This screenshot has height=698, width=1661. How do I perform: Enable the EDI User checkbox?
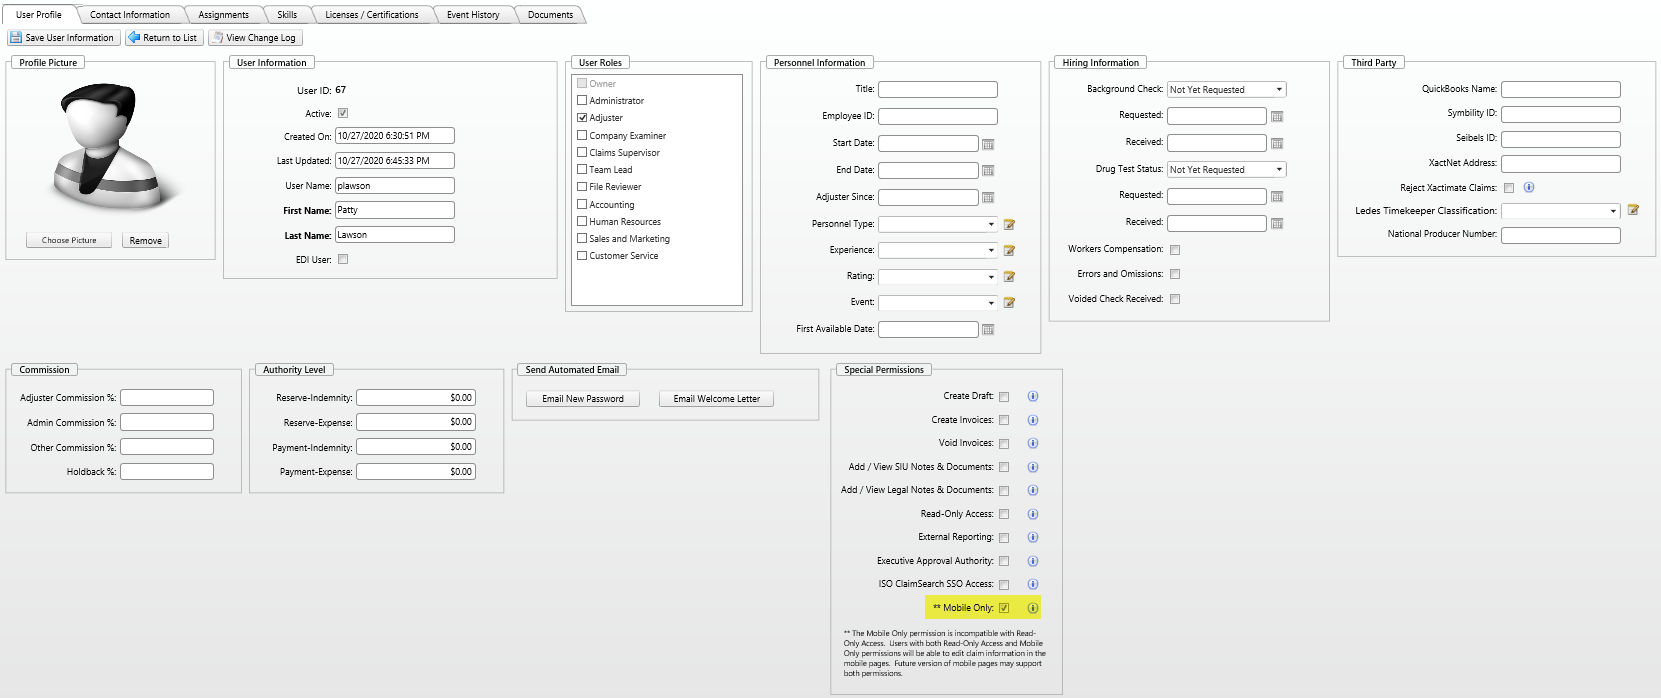[x=343, y=259]
